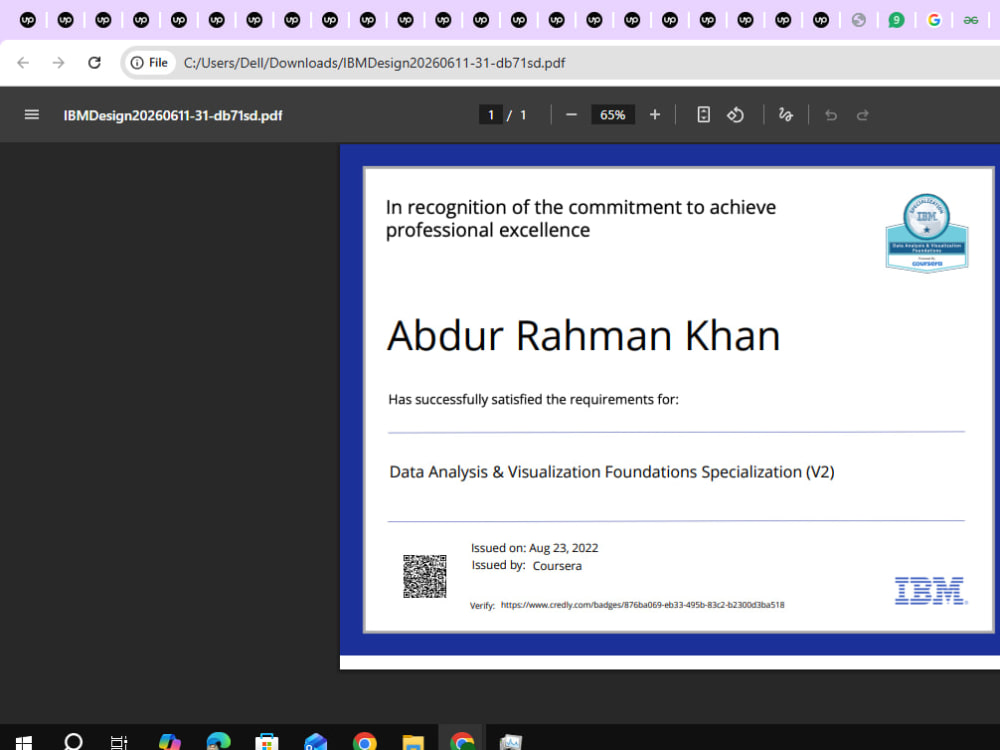This screenshot has height=750, width=1000.
Task: Activate the draw annotation tool
Action: pos(785,115)
